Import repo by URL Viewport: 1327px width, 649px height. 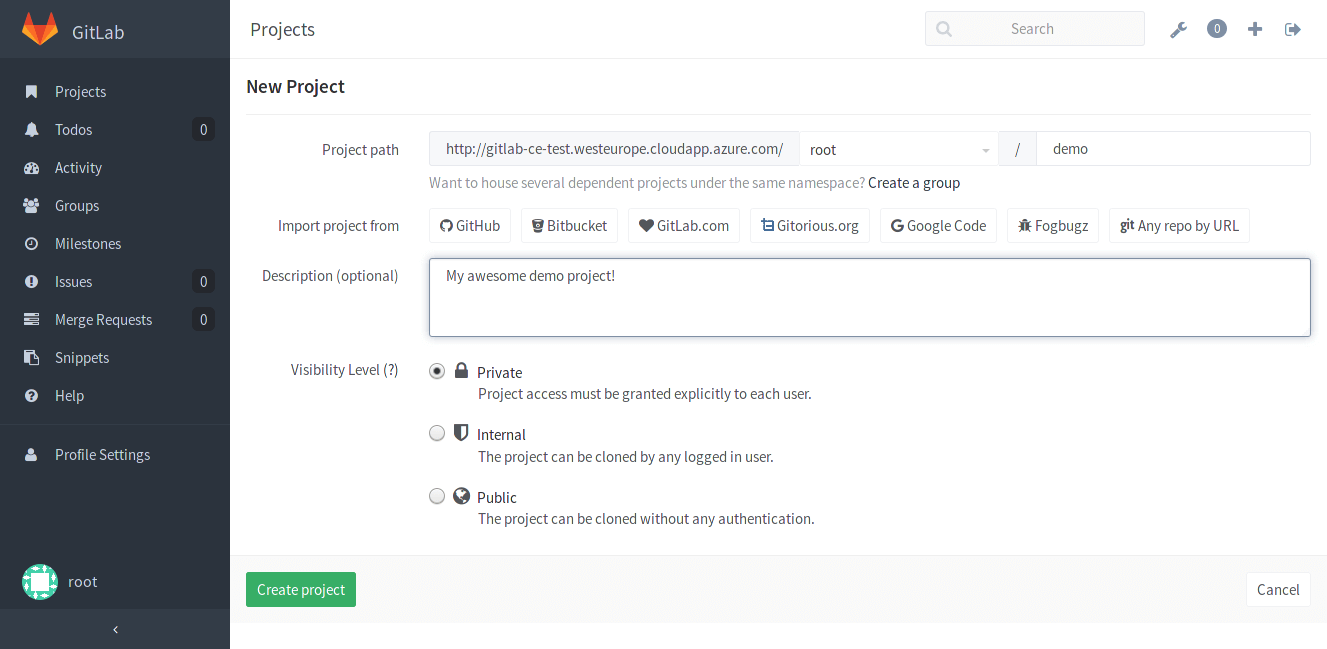pyautogui.click(x=1179, y=225)
